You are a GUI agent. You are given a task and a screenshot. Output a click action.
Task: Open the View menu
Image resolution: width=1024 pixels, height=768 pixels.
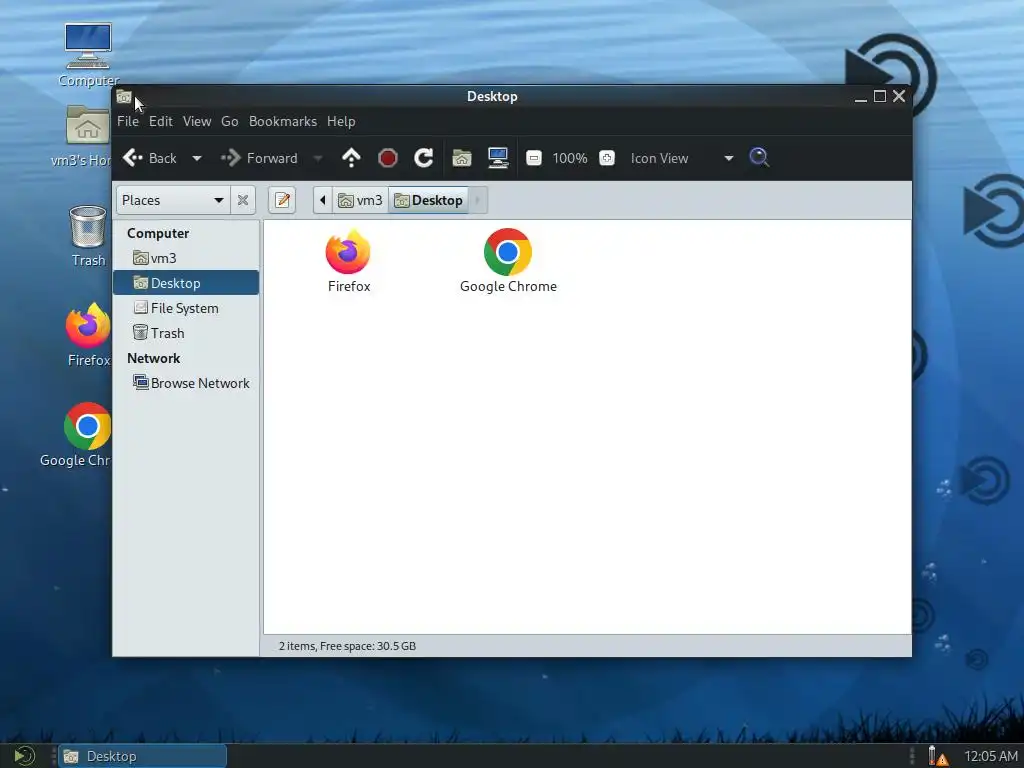pos(197,121)
